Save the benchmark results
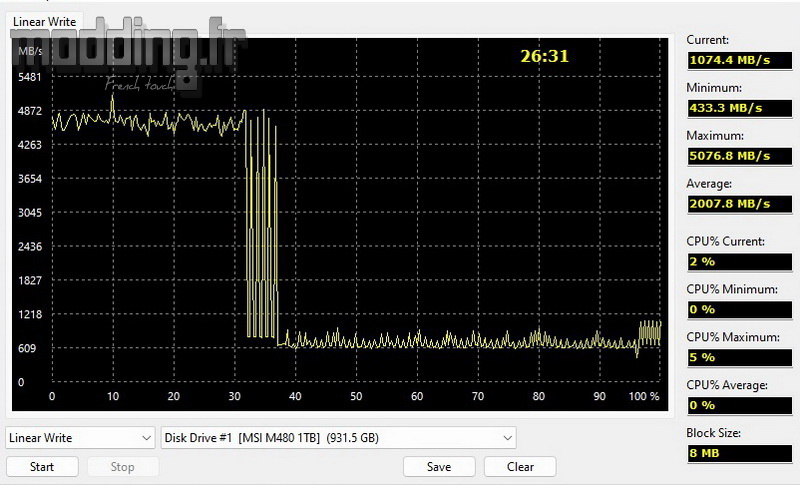 click(439, 467)
